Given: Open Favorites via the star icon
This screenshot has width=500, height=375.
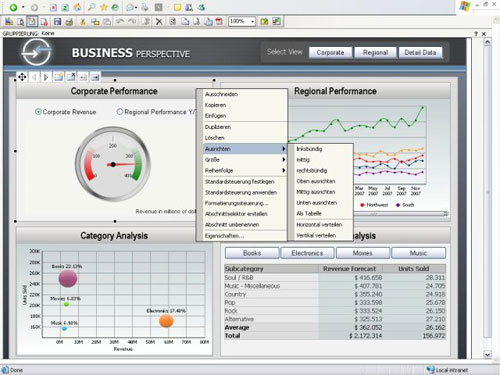Looking at the screenshot, I should [x=104, y=7].
